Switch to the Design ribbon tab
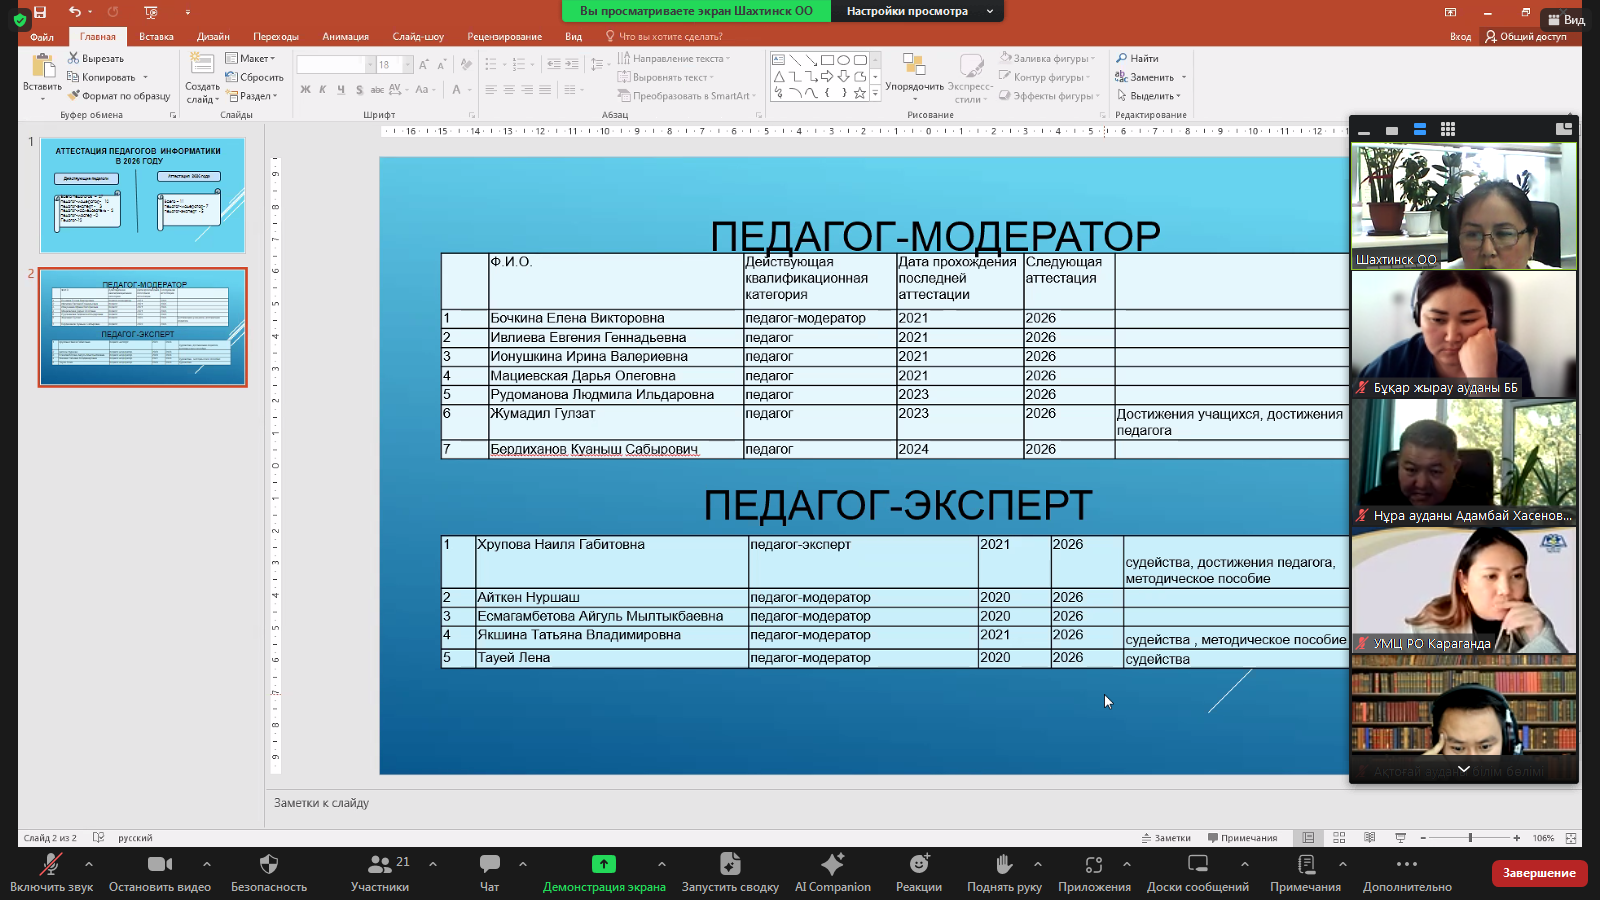Viewport: 1600px width, 900px height. 213,37
